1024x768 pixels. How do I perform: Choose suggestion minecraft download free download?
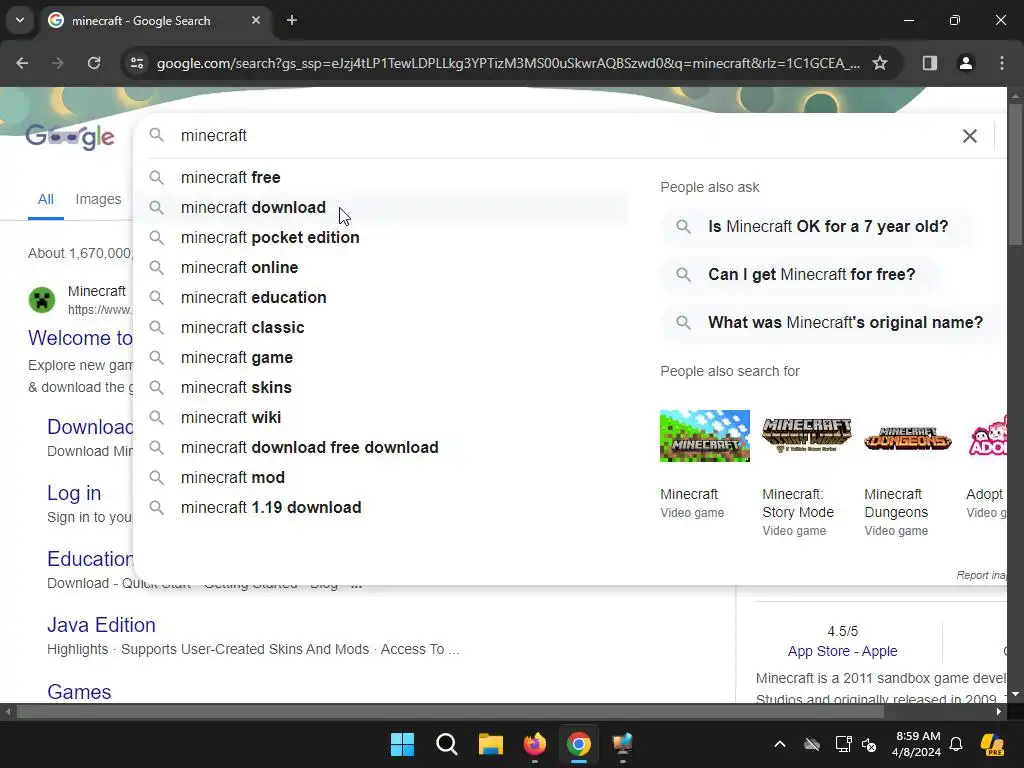coord(380,448)
